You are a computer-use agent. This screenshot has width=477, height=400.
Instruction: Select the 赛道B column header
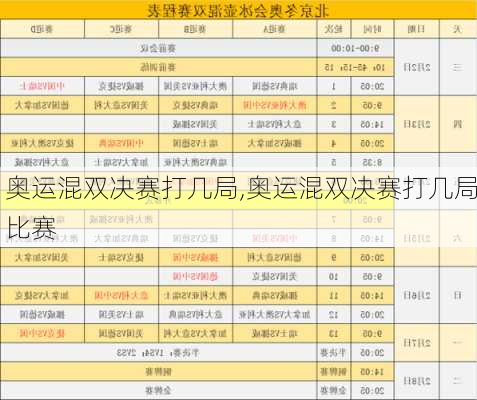point(195,29)
